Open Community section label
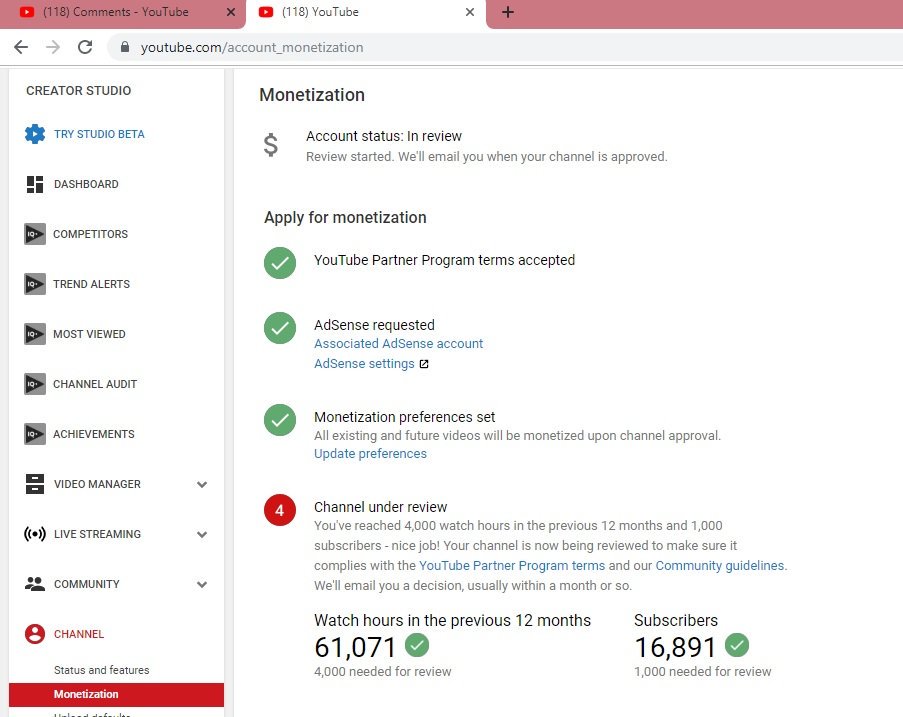This screenshot has height=717, width=903. [87, 585]
